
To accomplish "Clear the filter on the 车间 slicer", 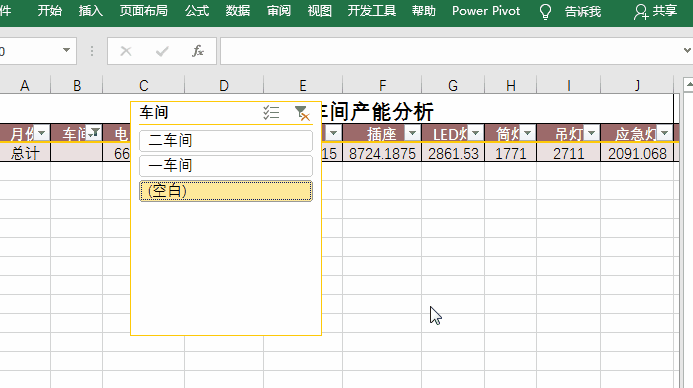I will (x=302, y=113).
